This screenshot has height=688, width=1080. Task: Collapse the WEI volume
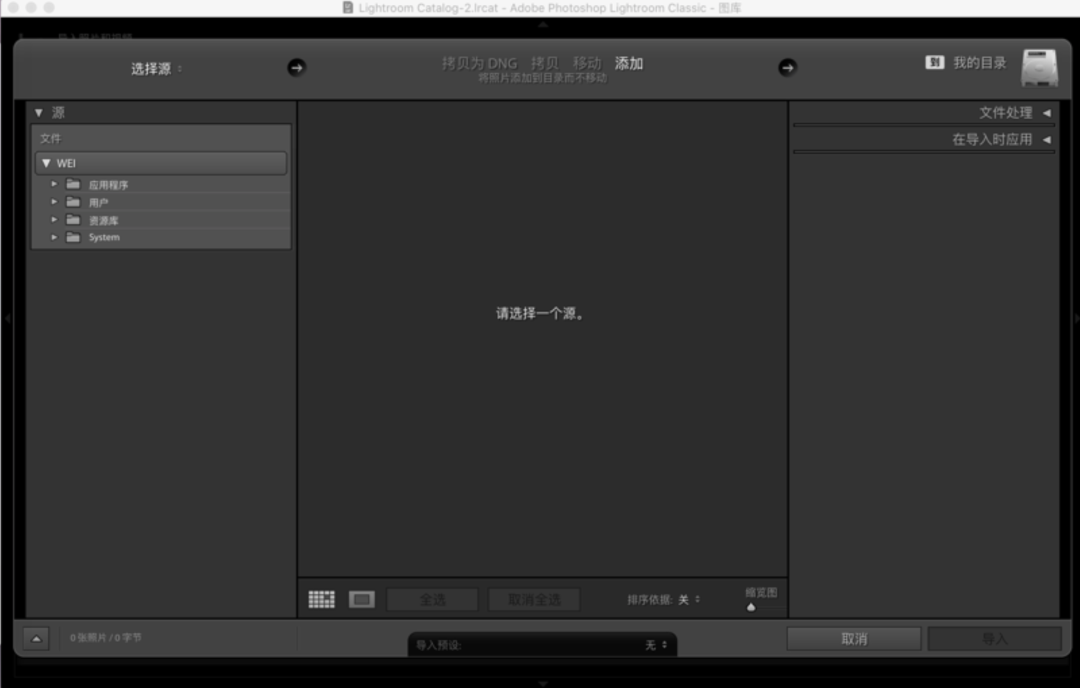[x=46, y=163]
